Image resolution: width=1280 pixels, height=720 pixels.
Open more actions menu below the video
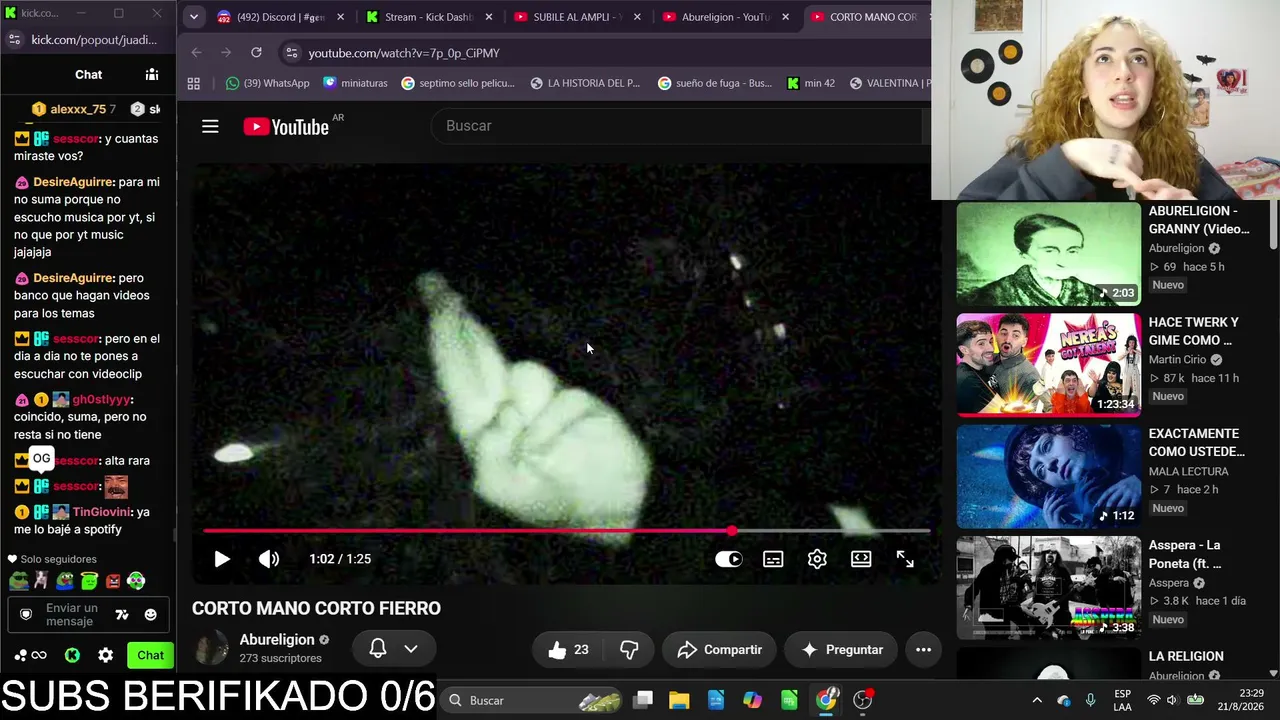[x=923, y=650]
